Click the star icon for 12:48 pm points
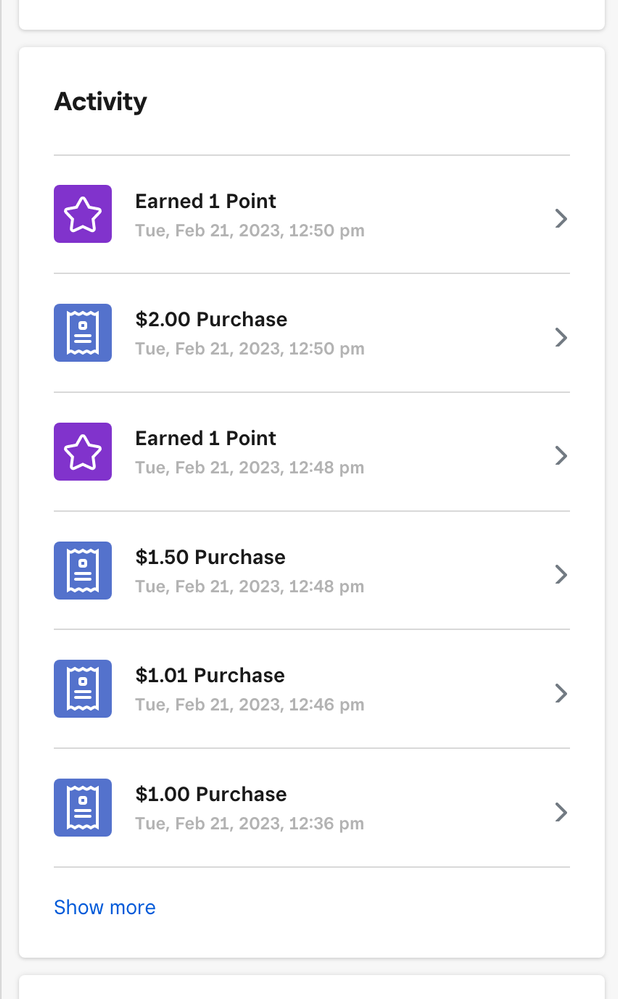 click(x=83, y=452)
